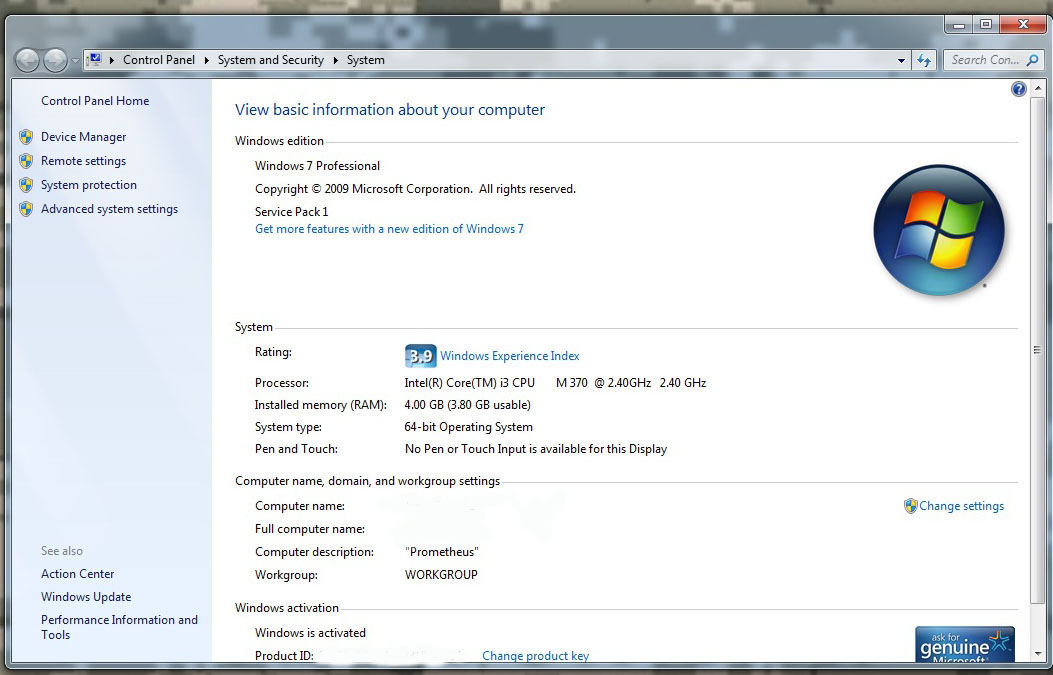Open the Help question mark icon

pos(1019,89)
